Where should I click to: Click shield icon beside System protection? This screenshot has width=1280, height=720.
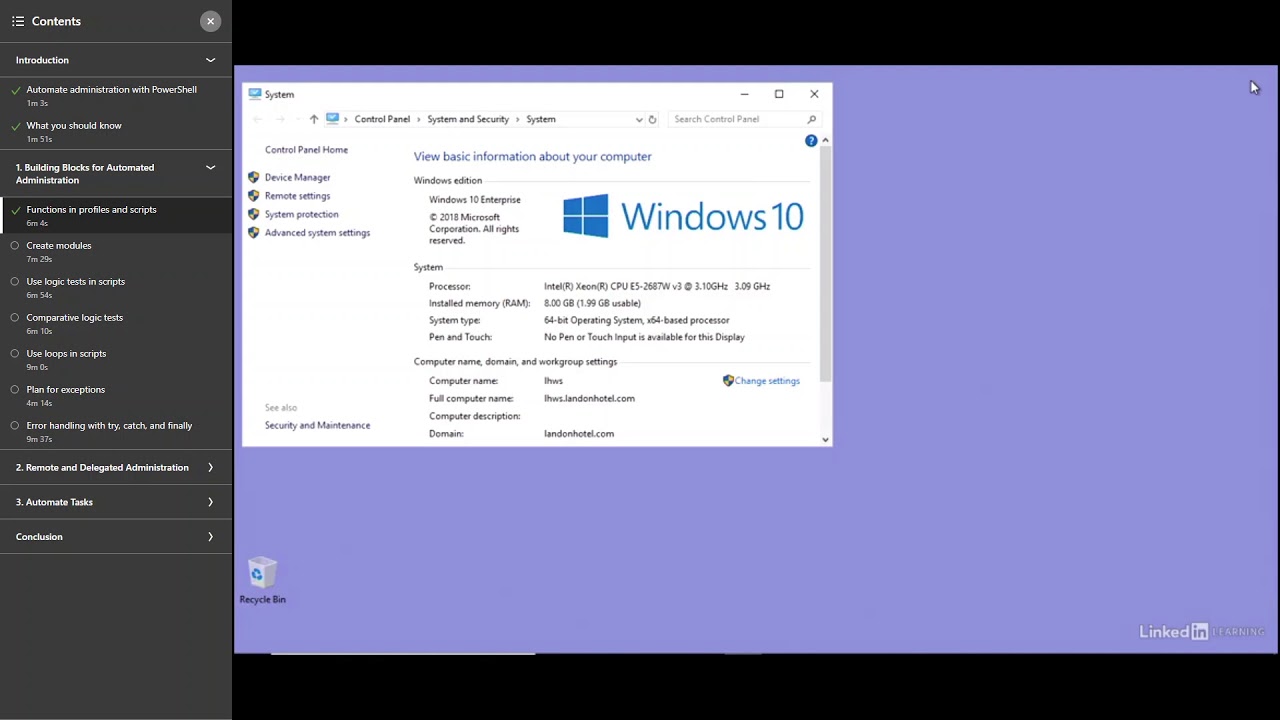coord(254,214)
